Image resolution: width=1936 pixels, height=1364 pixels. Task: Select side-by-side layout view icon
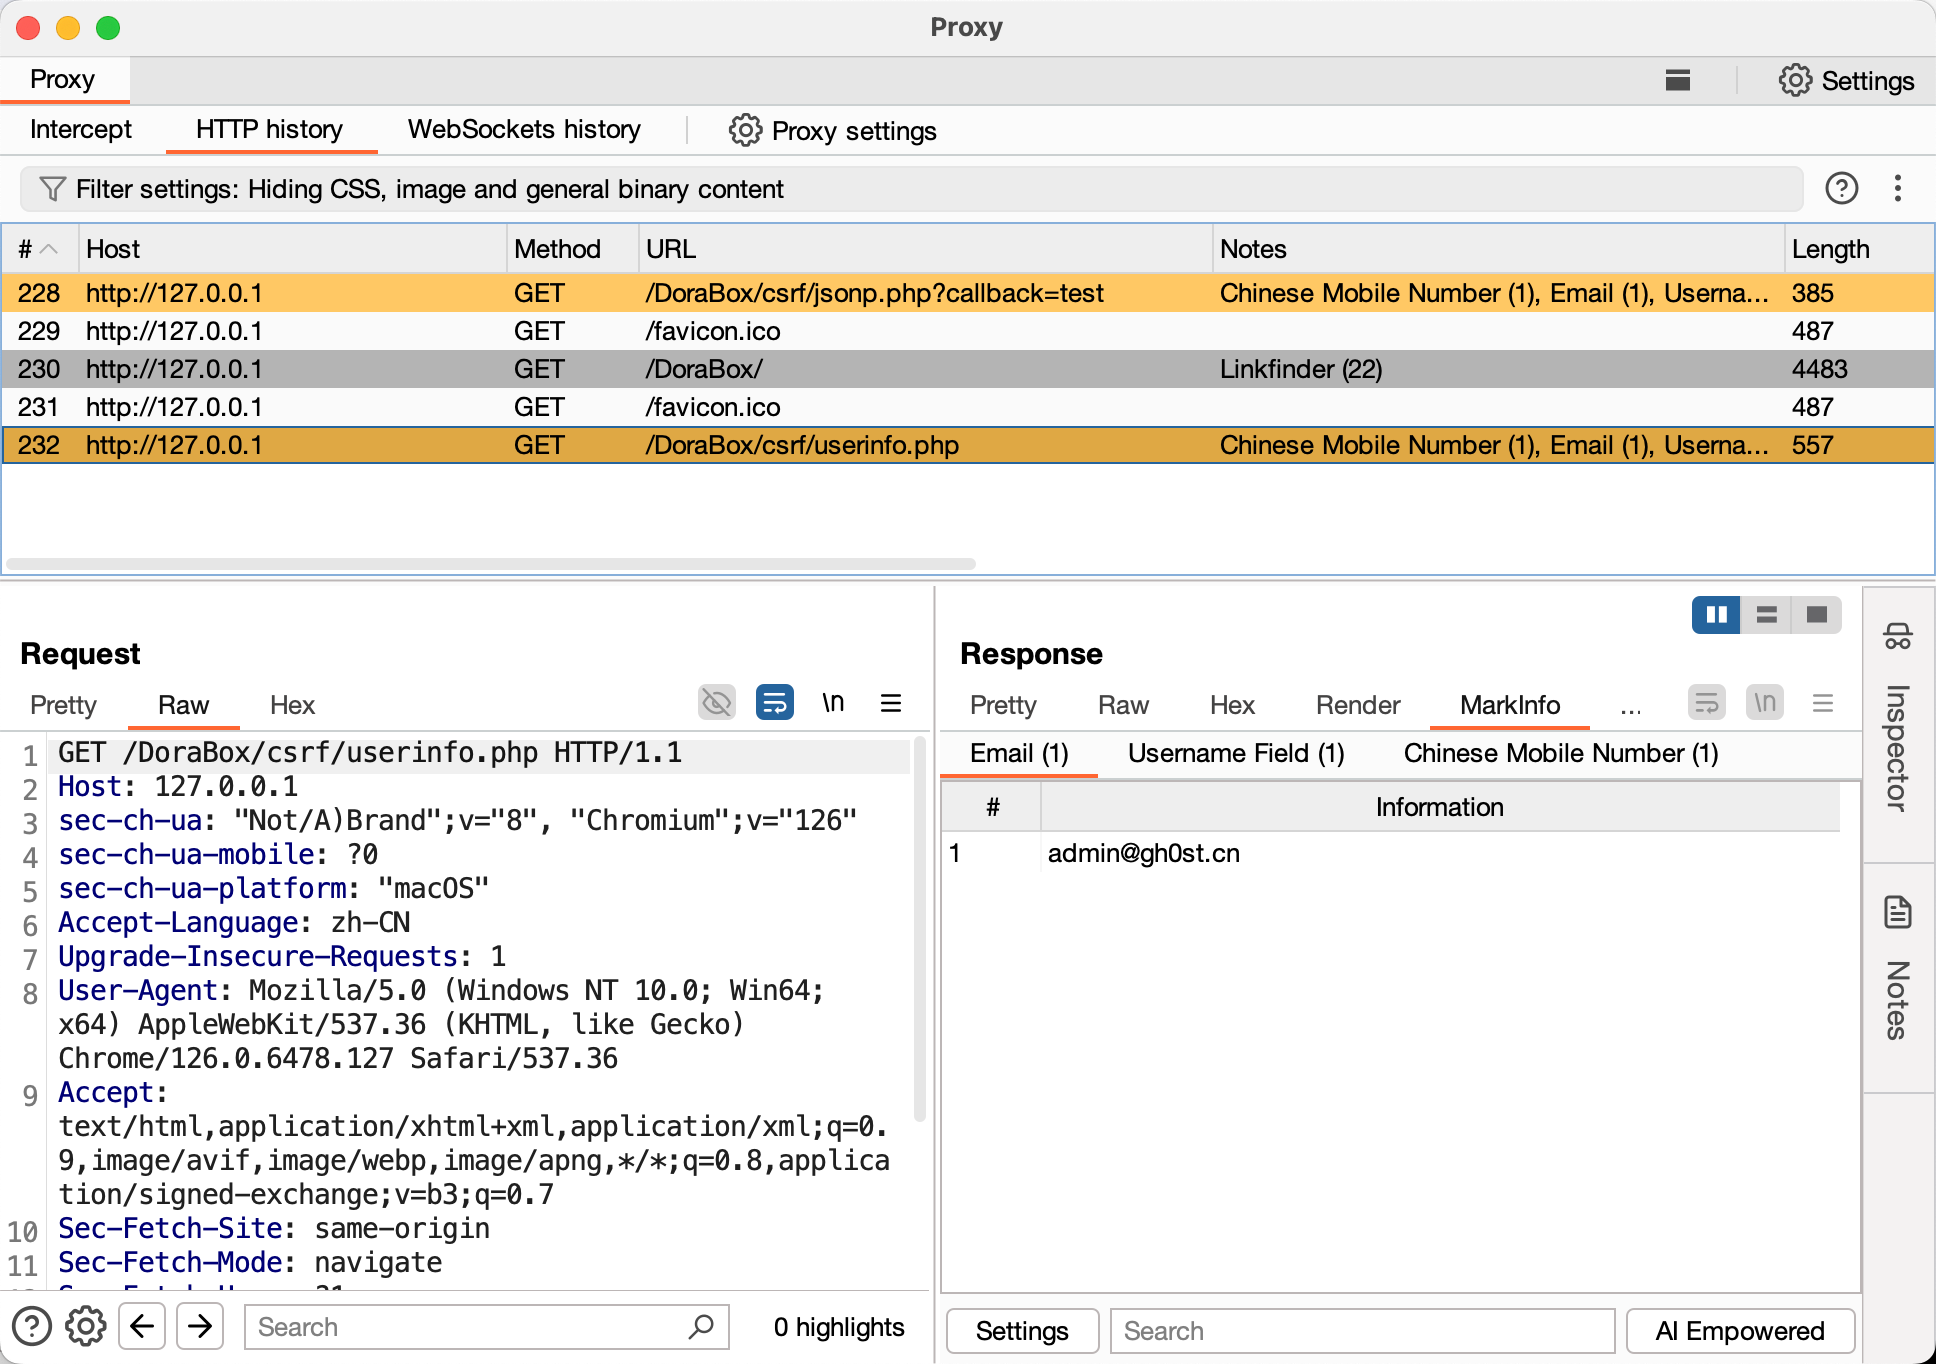1716,614
